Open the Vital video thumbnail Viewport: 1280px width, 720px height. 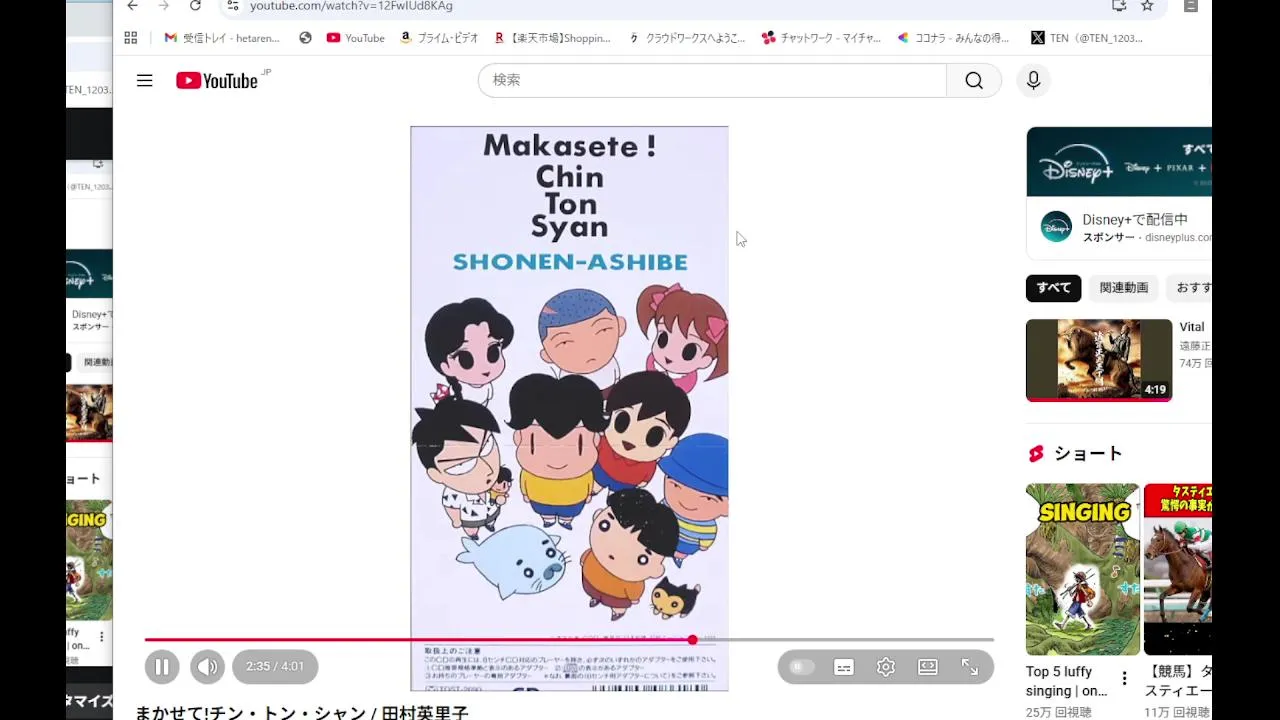[1099, 360]
